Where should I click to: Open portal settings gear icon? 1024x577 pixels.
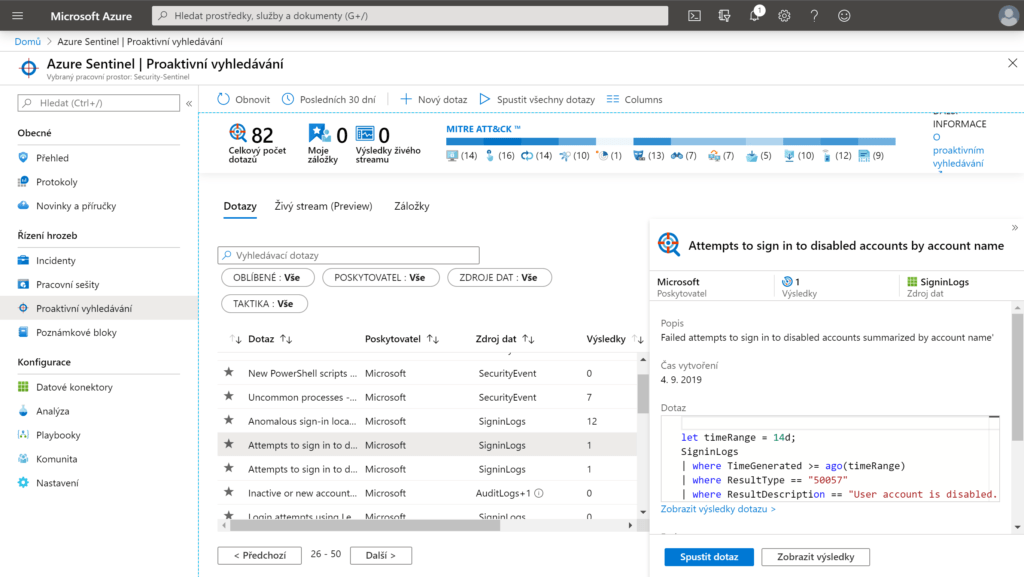click(x=784, y=16)
